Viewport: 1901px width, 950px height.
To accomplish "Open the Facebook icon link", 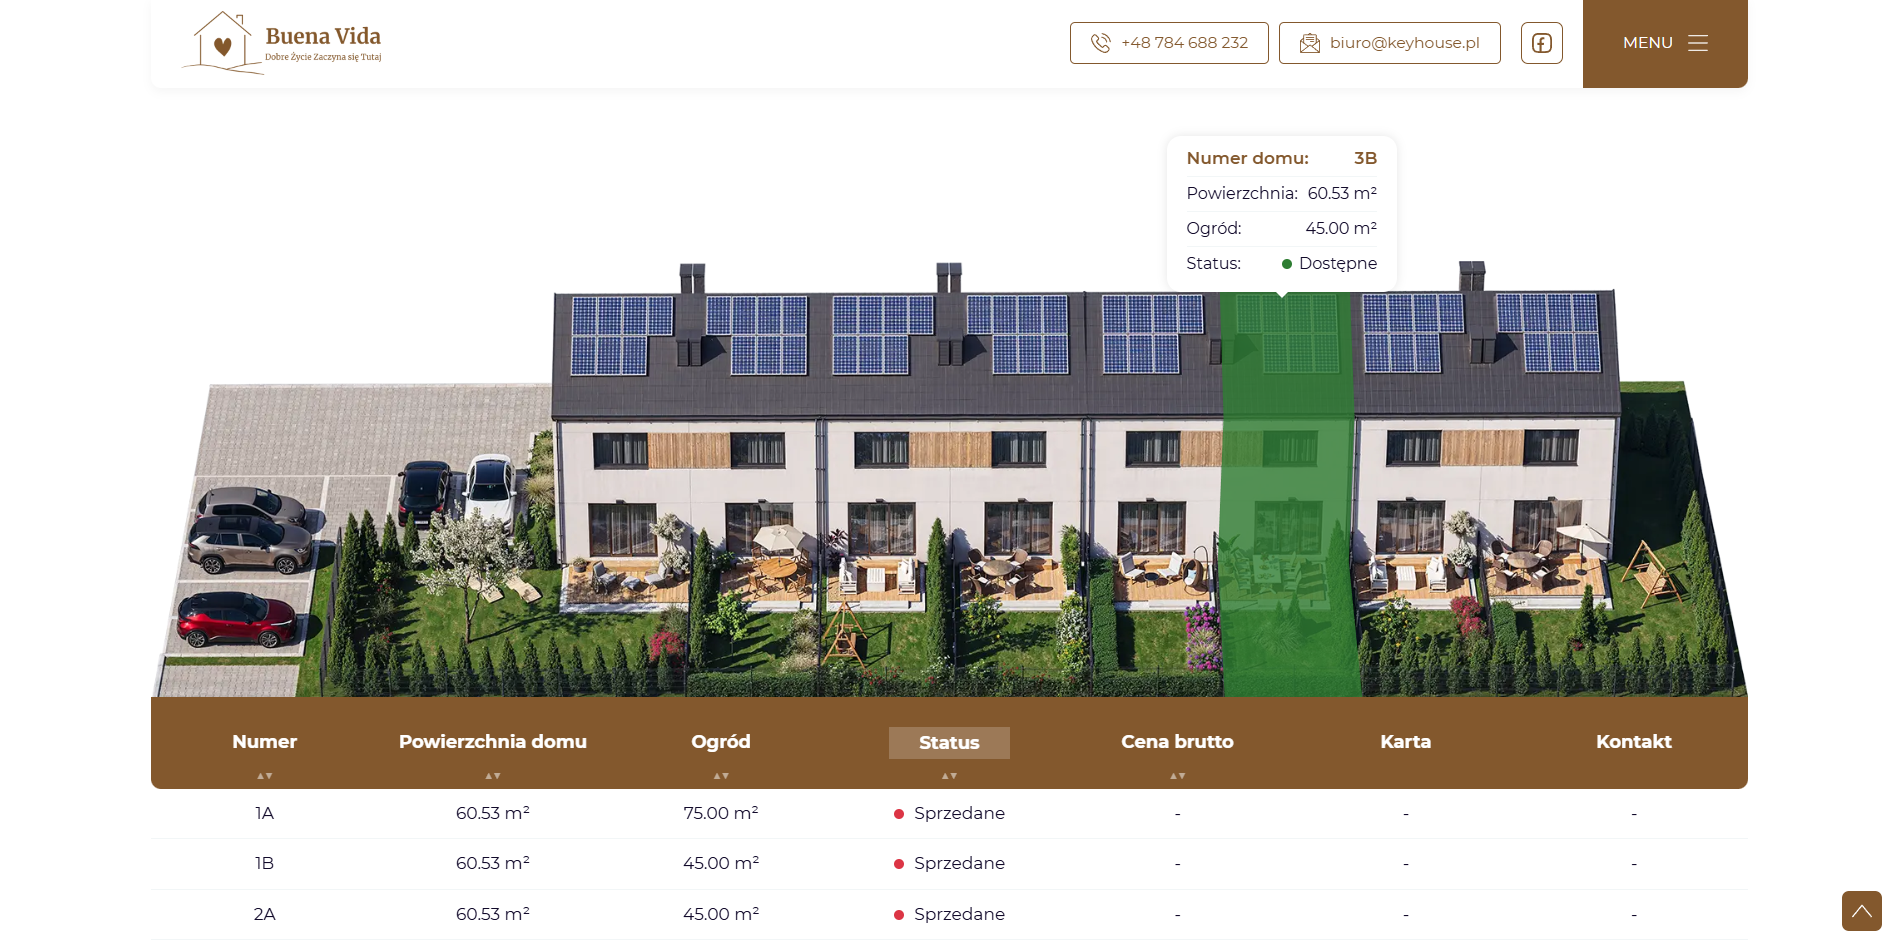I will 1541,43.
